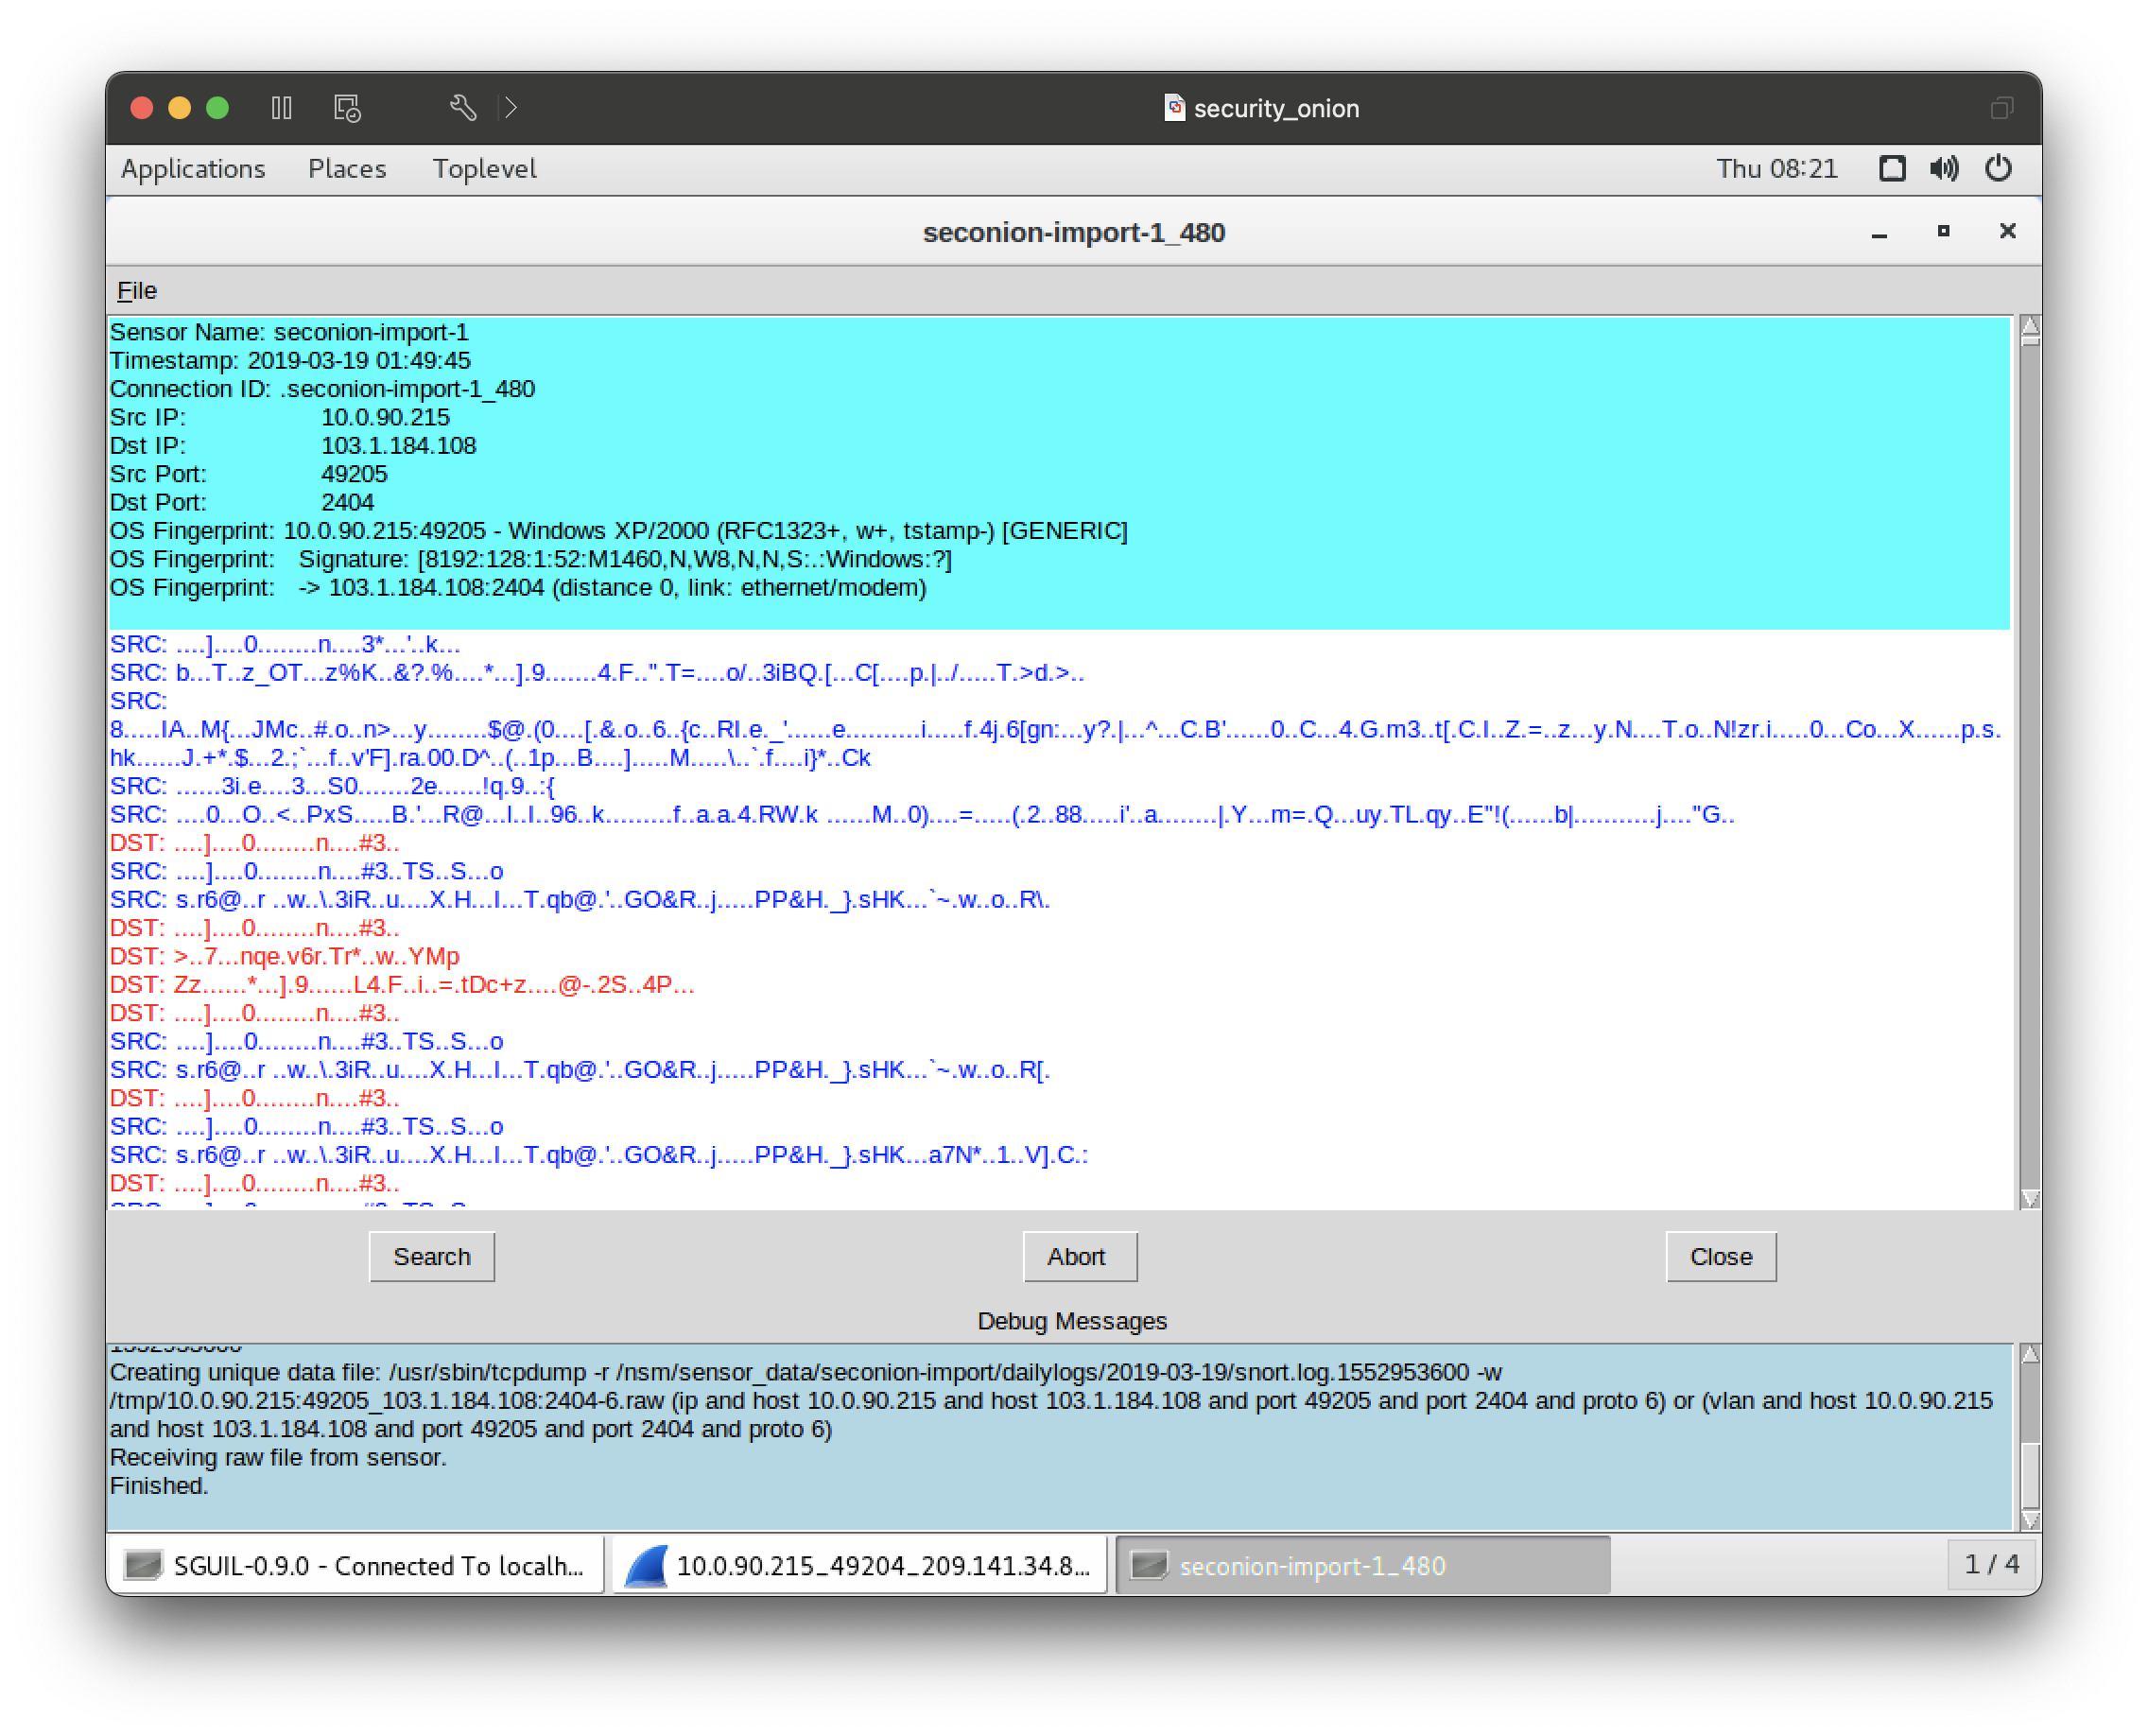Click the security_onion VM title
This screenshot has width=2148, height=1736.
1276,108
